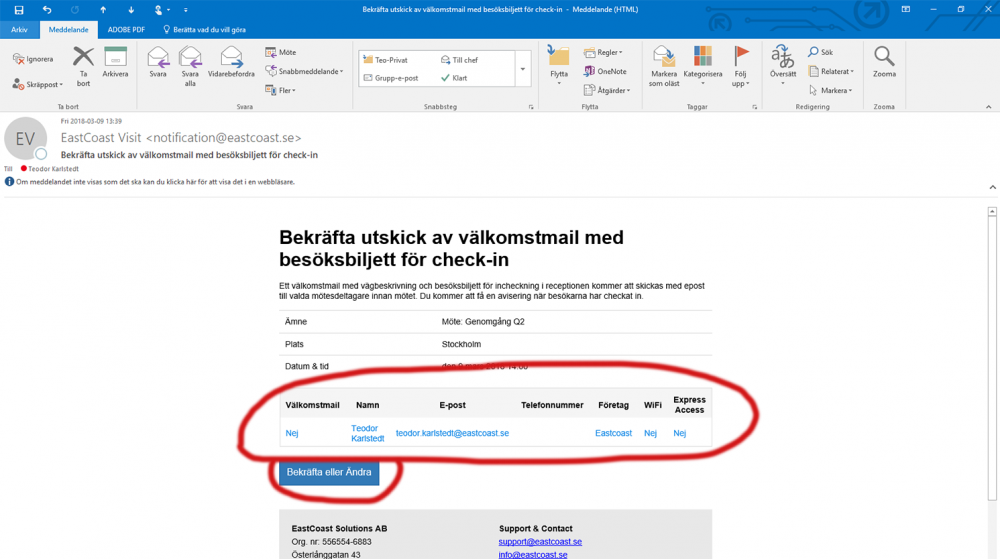1000x559 pixels.
Task: Archive the message using Arkivera
Action: coord(115,62)
